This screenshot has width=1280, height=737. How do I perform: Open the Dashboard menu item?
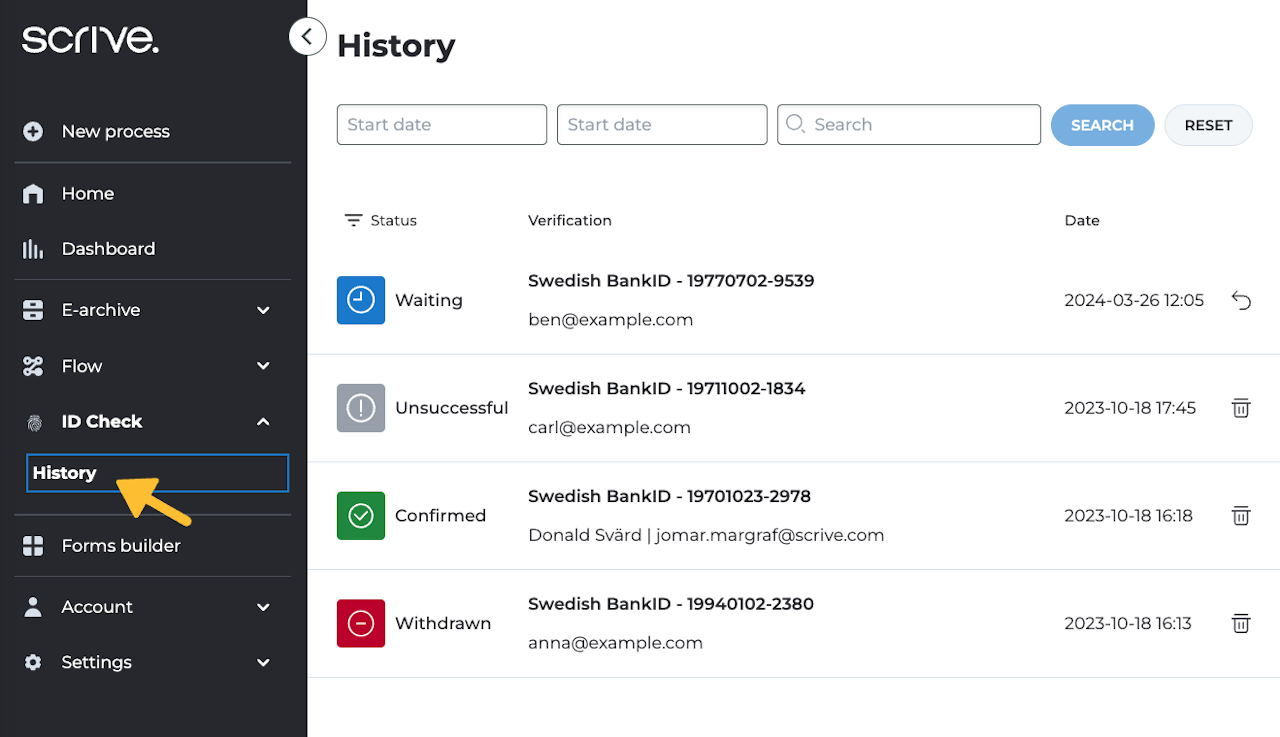[x=108, y=249]
